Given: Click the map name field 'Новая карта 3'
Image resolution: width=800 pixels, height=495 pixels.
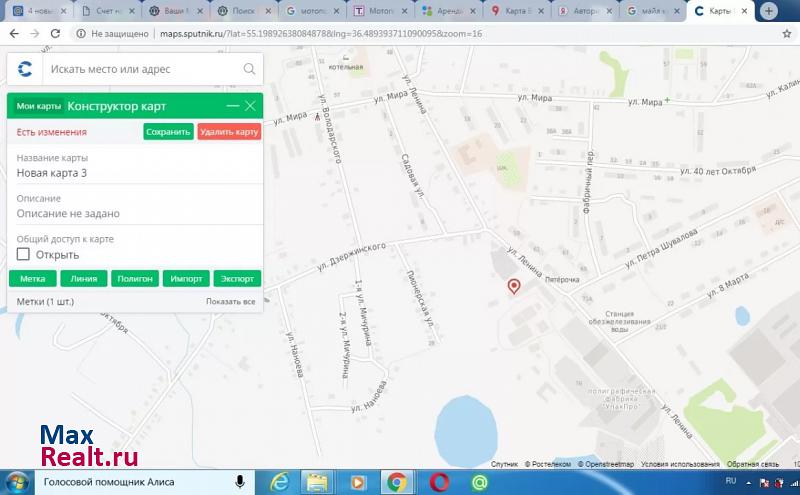Looking at the screenshot, I should click(52, 173).
